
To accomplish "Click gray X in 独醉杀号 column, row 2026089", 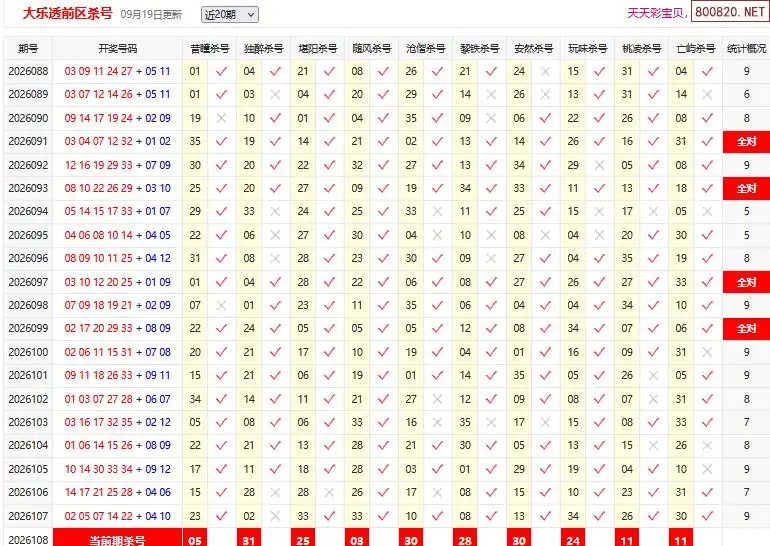I will tap(275, 94).
